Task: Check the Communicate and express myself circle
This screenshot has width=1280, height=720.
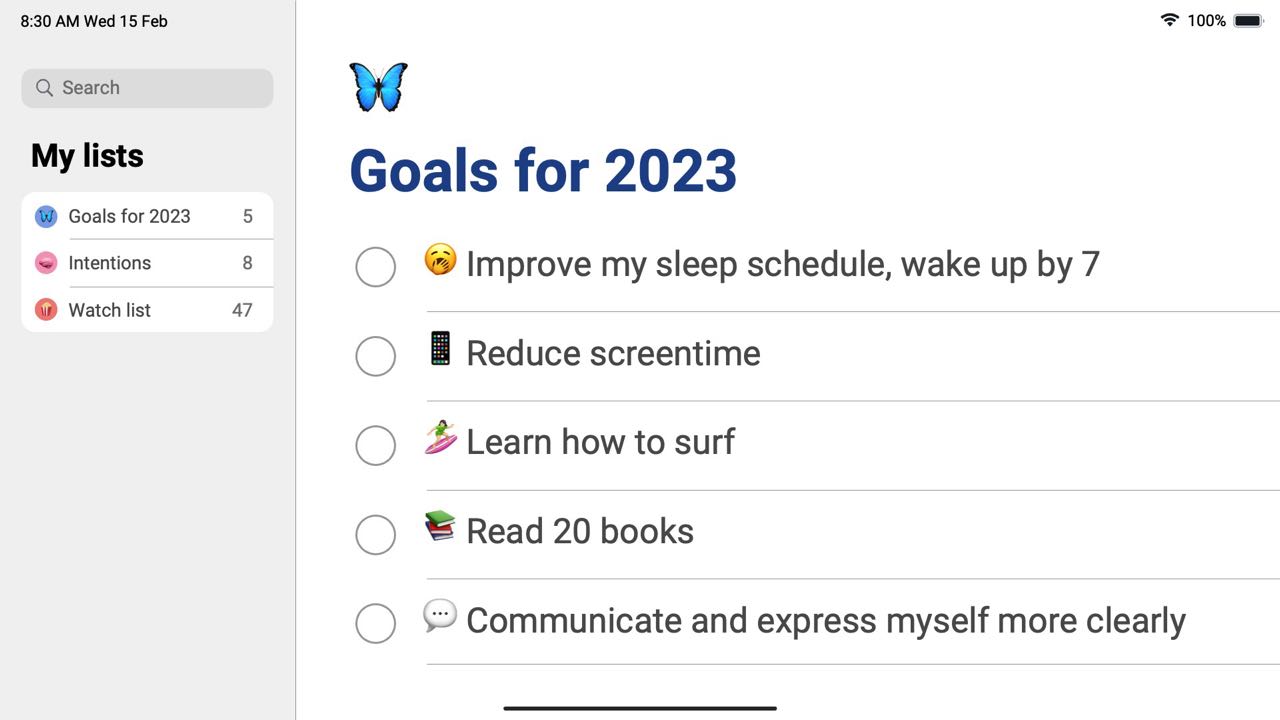Action: tap(376, 623)
